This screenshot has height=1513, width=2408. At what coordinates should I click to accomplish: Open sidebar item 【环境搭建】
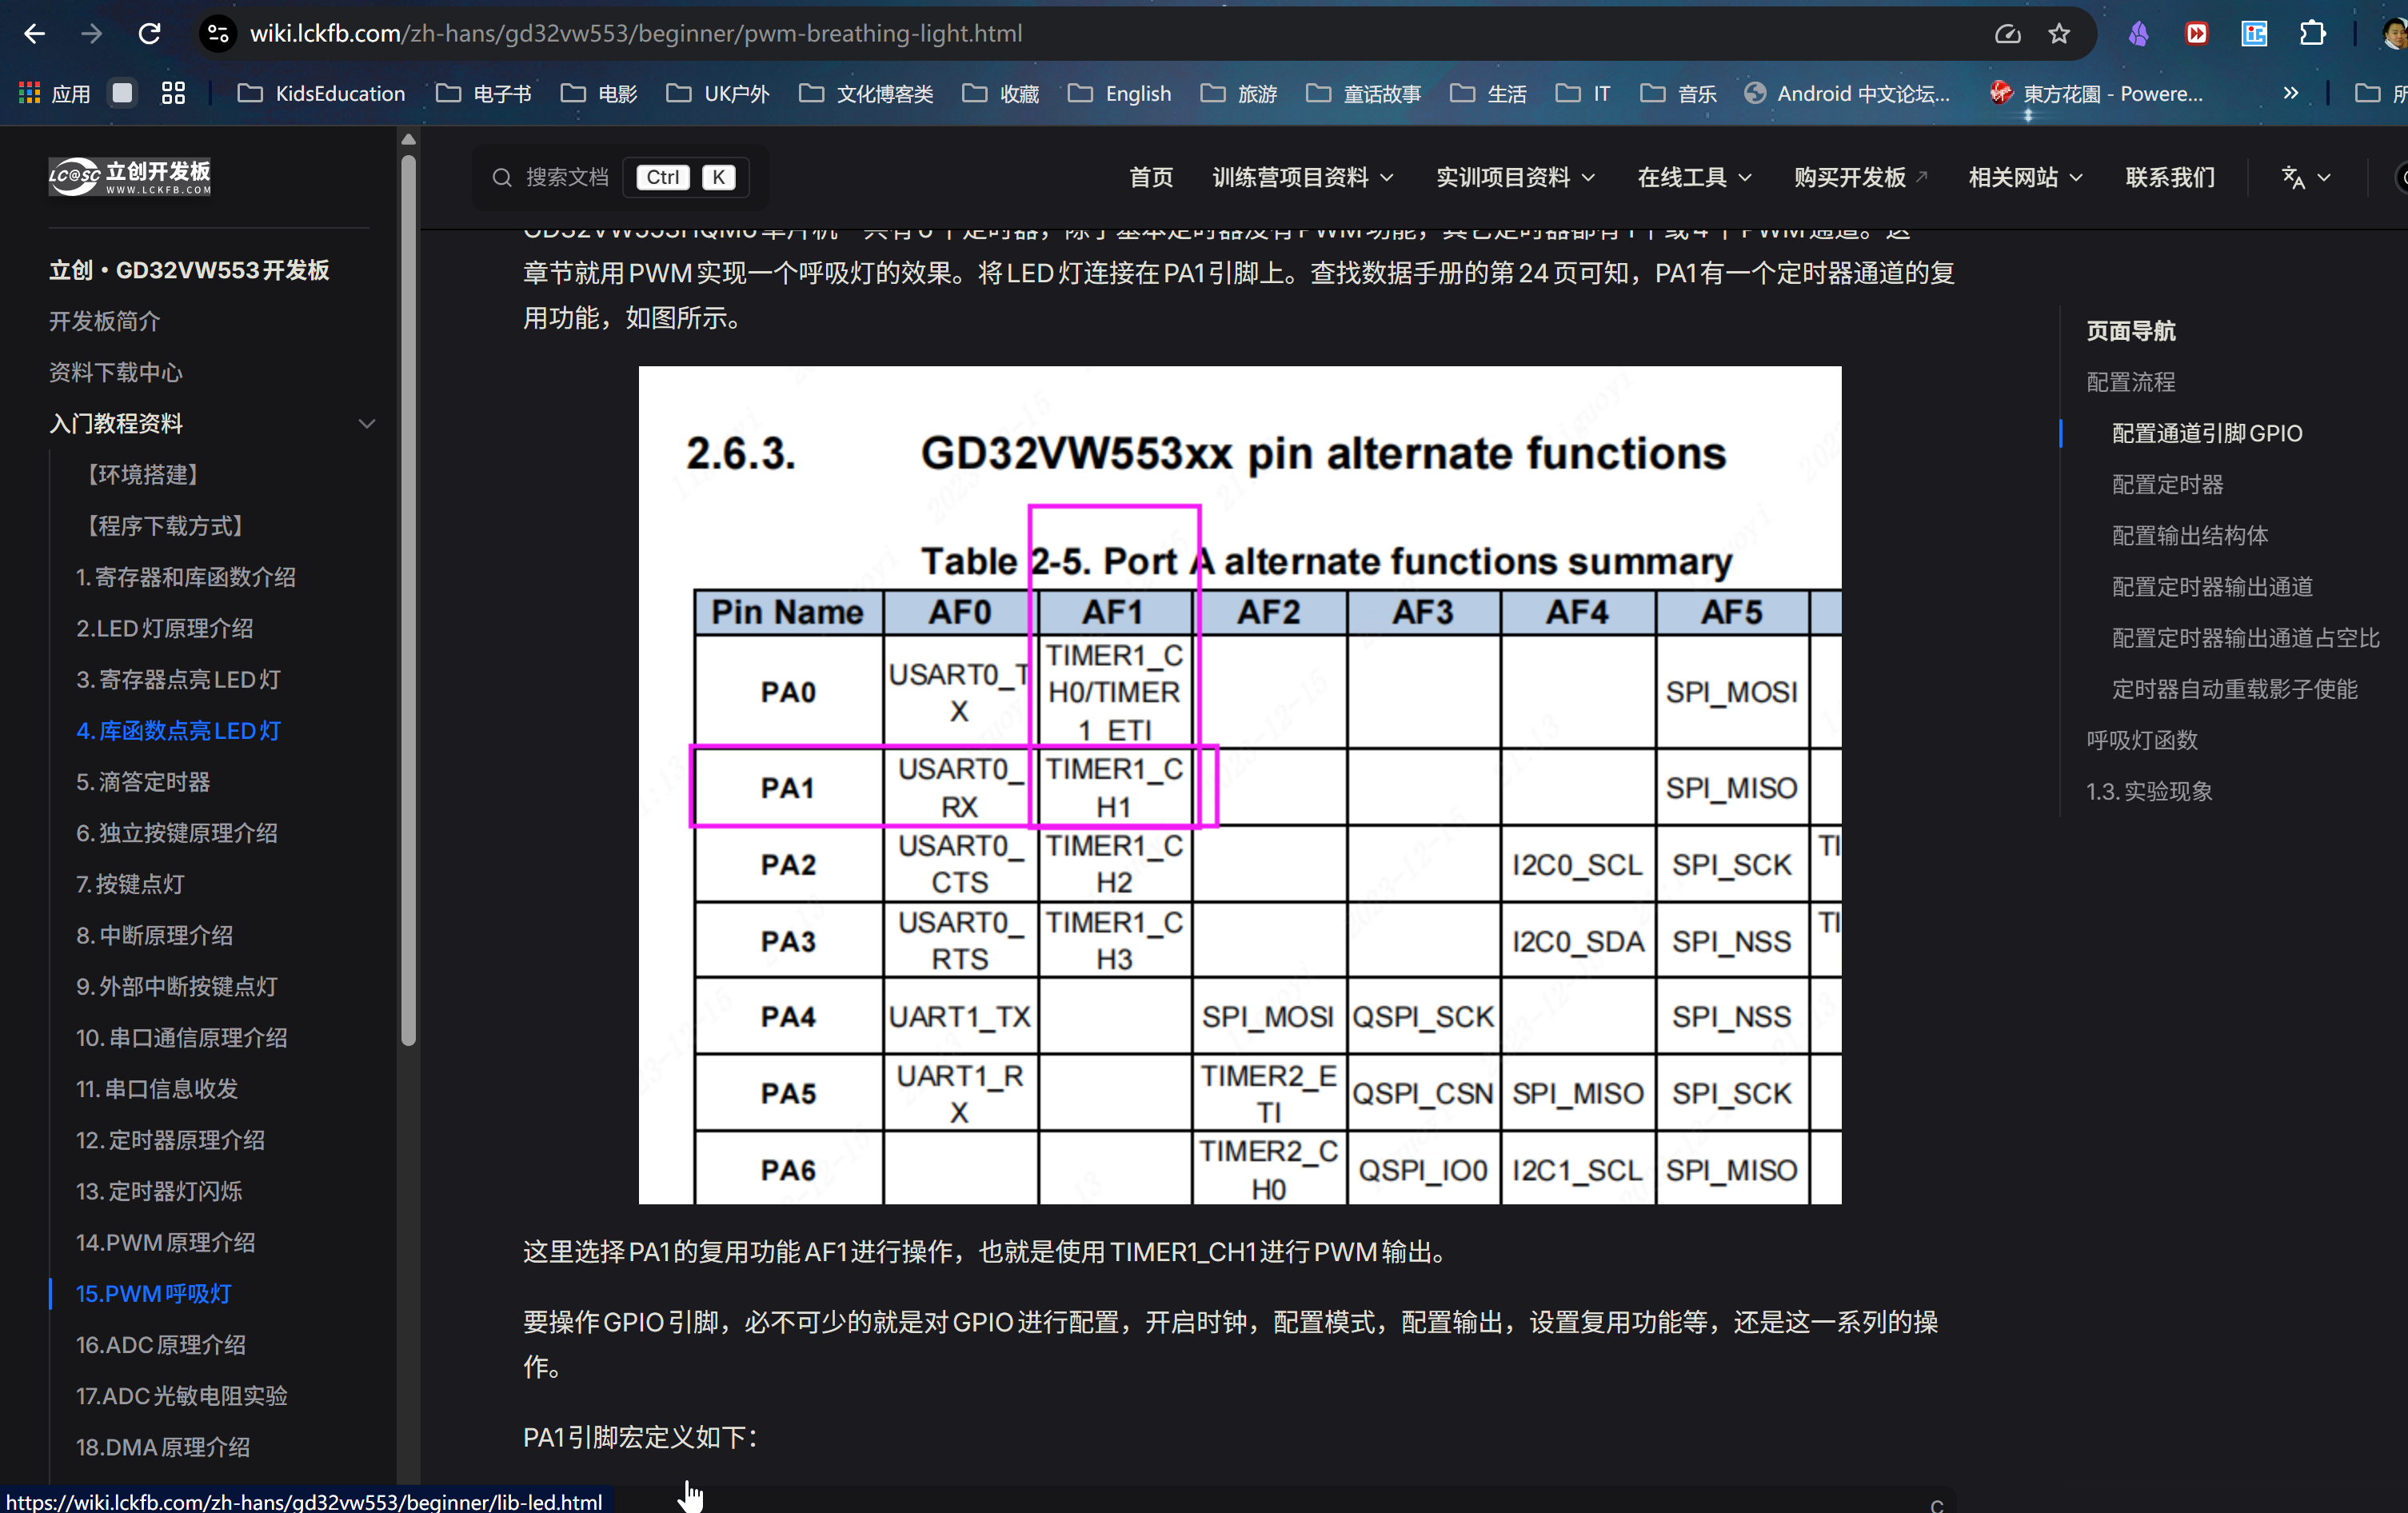tap(142, 474)
